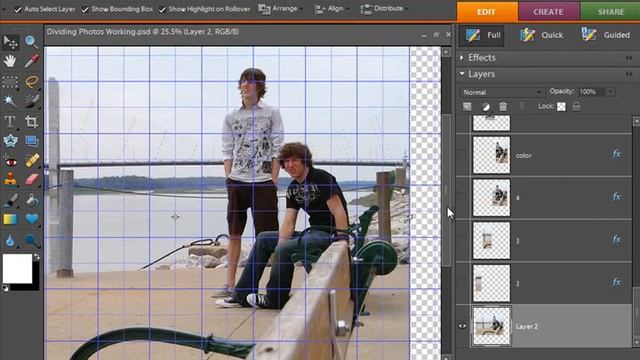Open the Opacity slider arrow
This screenshot has height=360, width=640.
[x=610, y=92]
